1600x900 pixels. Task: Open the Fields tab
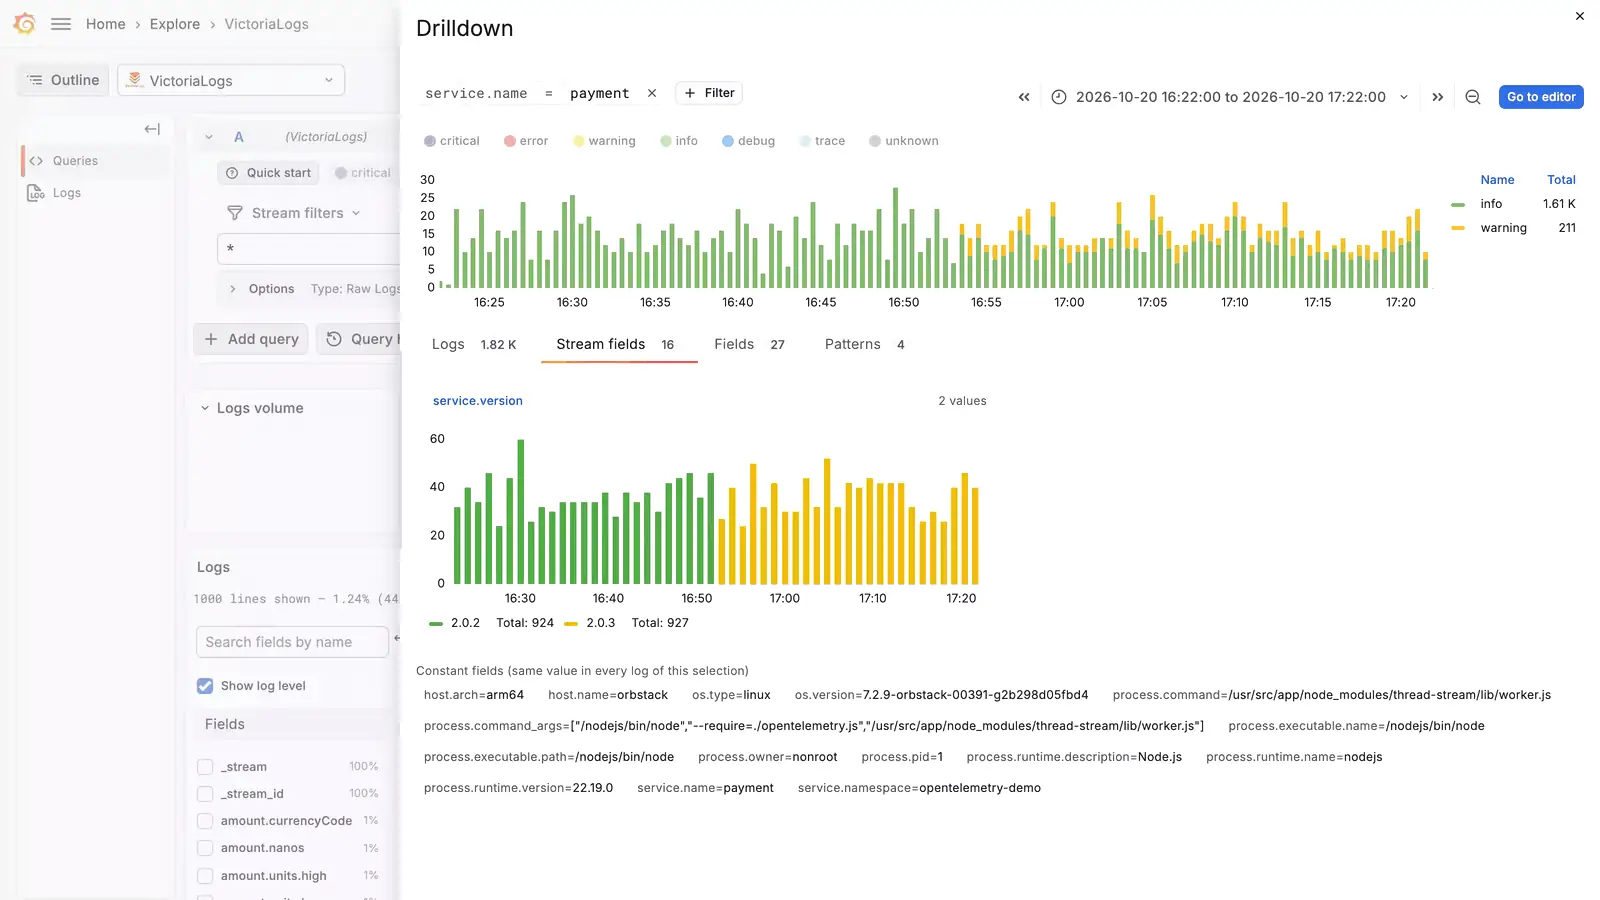pyautogui.click(x=749, y=344)
